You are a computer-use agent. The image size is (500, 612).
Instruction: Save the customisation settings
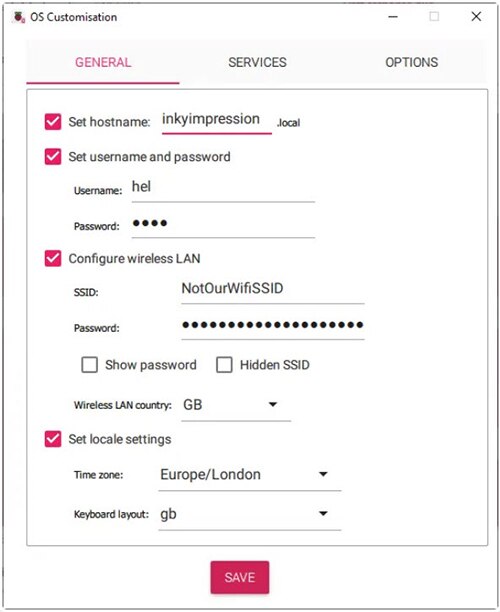(x=240, y=577)
